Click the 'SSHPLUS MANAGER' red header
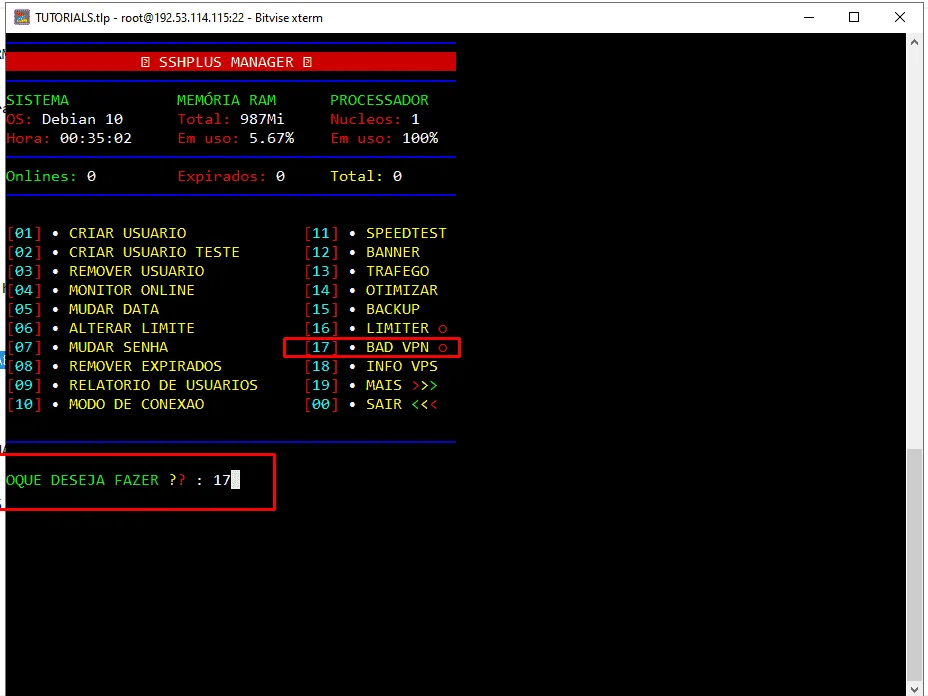Screen dimensions: 928x696 click(231, 62)
